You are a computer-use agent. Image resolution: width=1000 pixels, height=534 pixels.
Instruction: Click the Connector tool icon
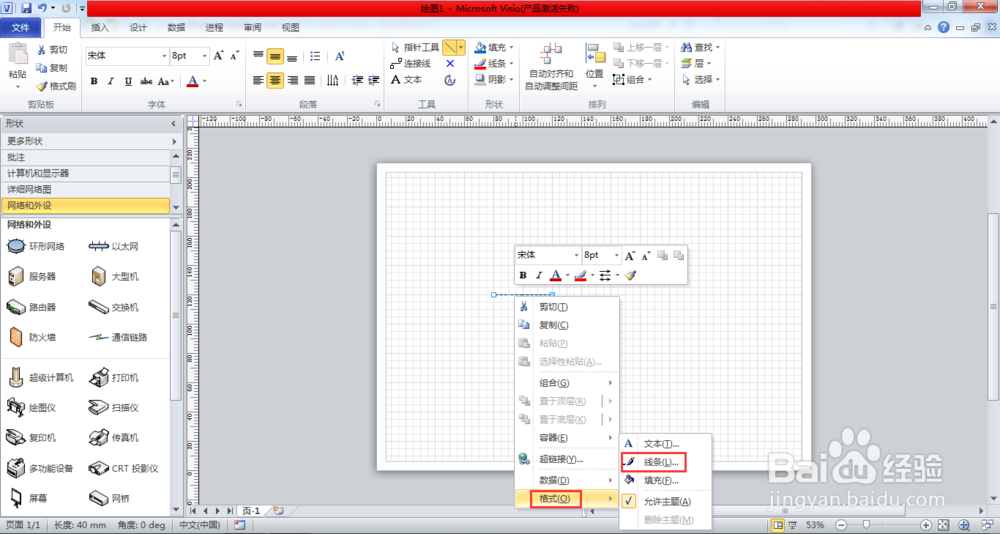pos(397,63)
